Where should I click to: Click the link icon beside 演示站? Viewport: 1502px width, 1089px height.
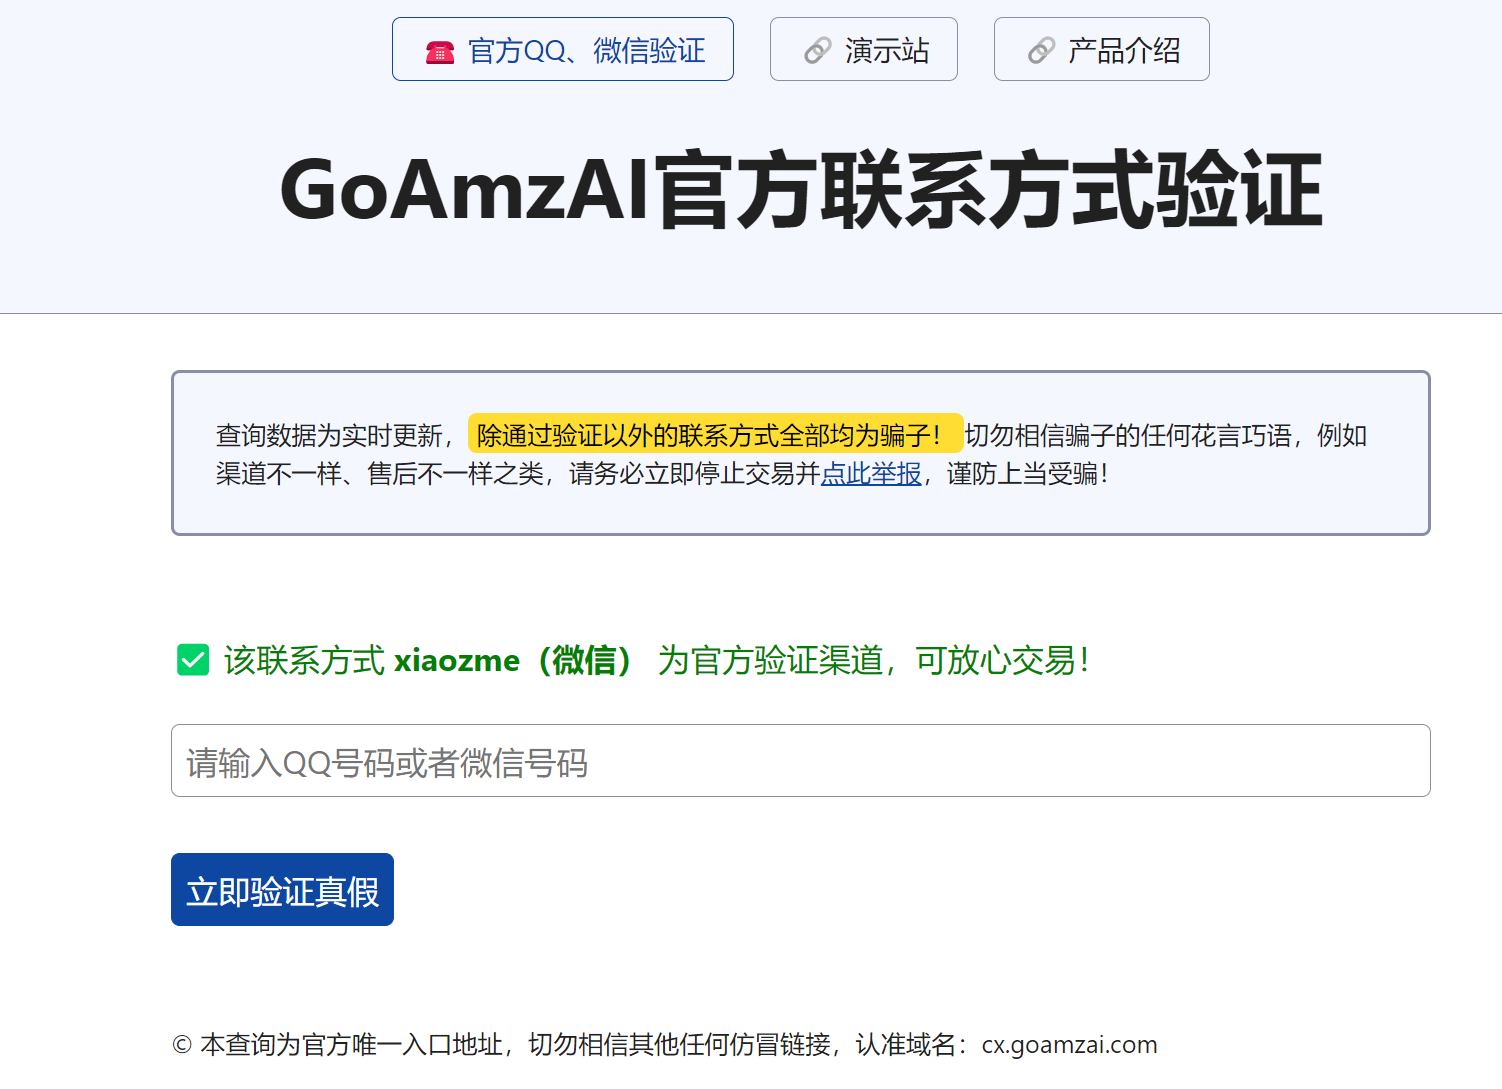pyautogui.click(x=818, y=51)
